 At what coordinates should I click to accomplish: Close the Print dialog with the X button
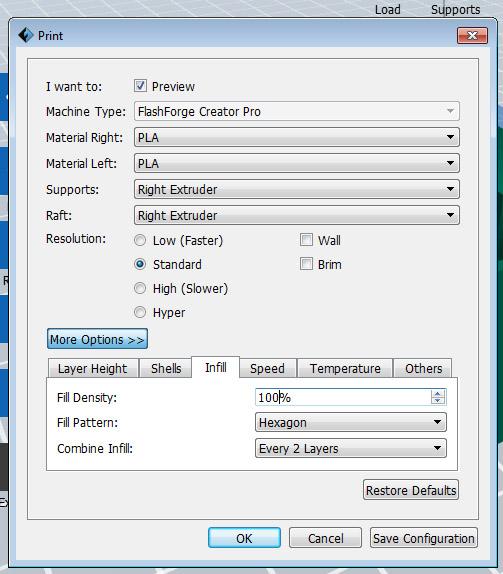(x=472, y=36)
